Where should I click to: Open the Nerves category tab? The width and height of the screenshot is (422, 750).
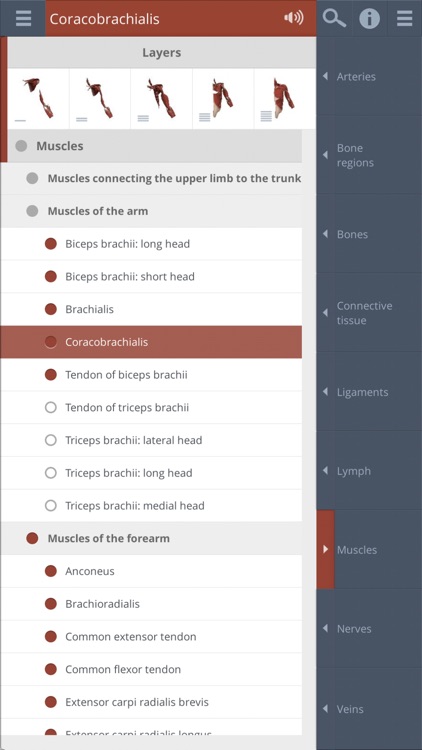(369, 629)
